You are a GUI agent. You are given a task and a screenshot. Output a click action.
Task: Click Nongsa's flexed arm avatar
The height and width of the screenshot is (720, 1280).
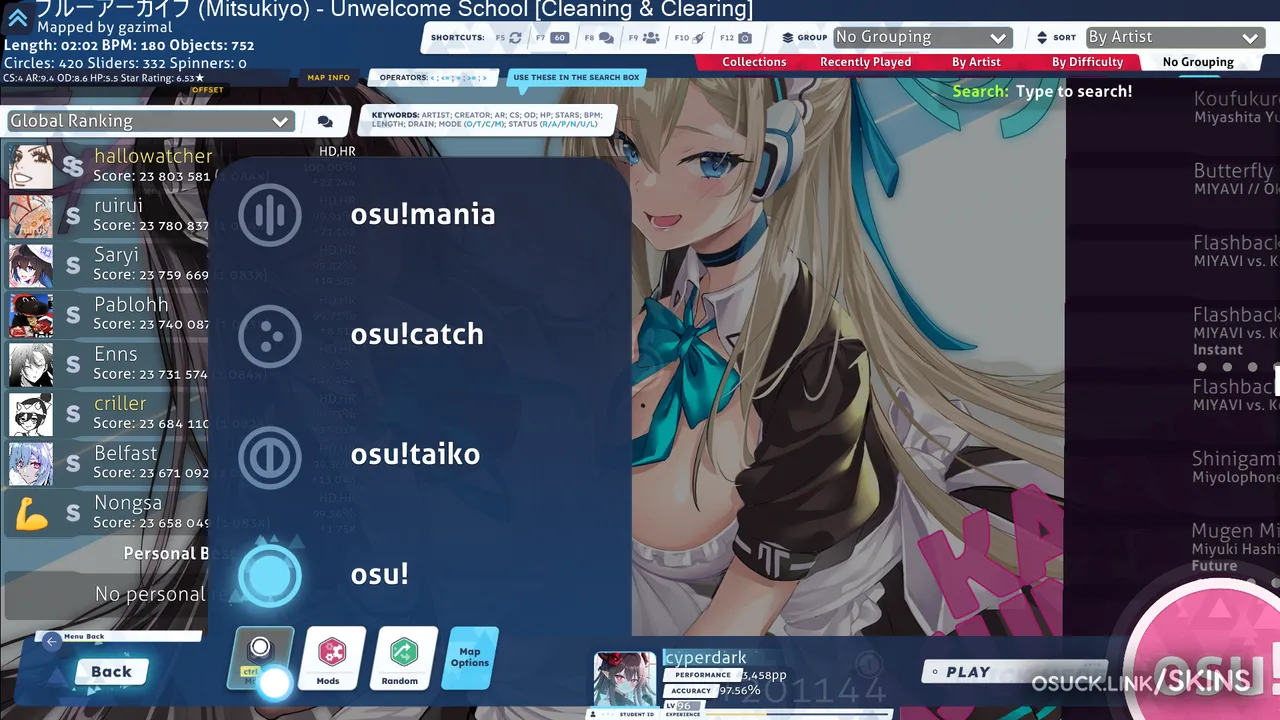click(31, 513)
